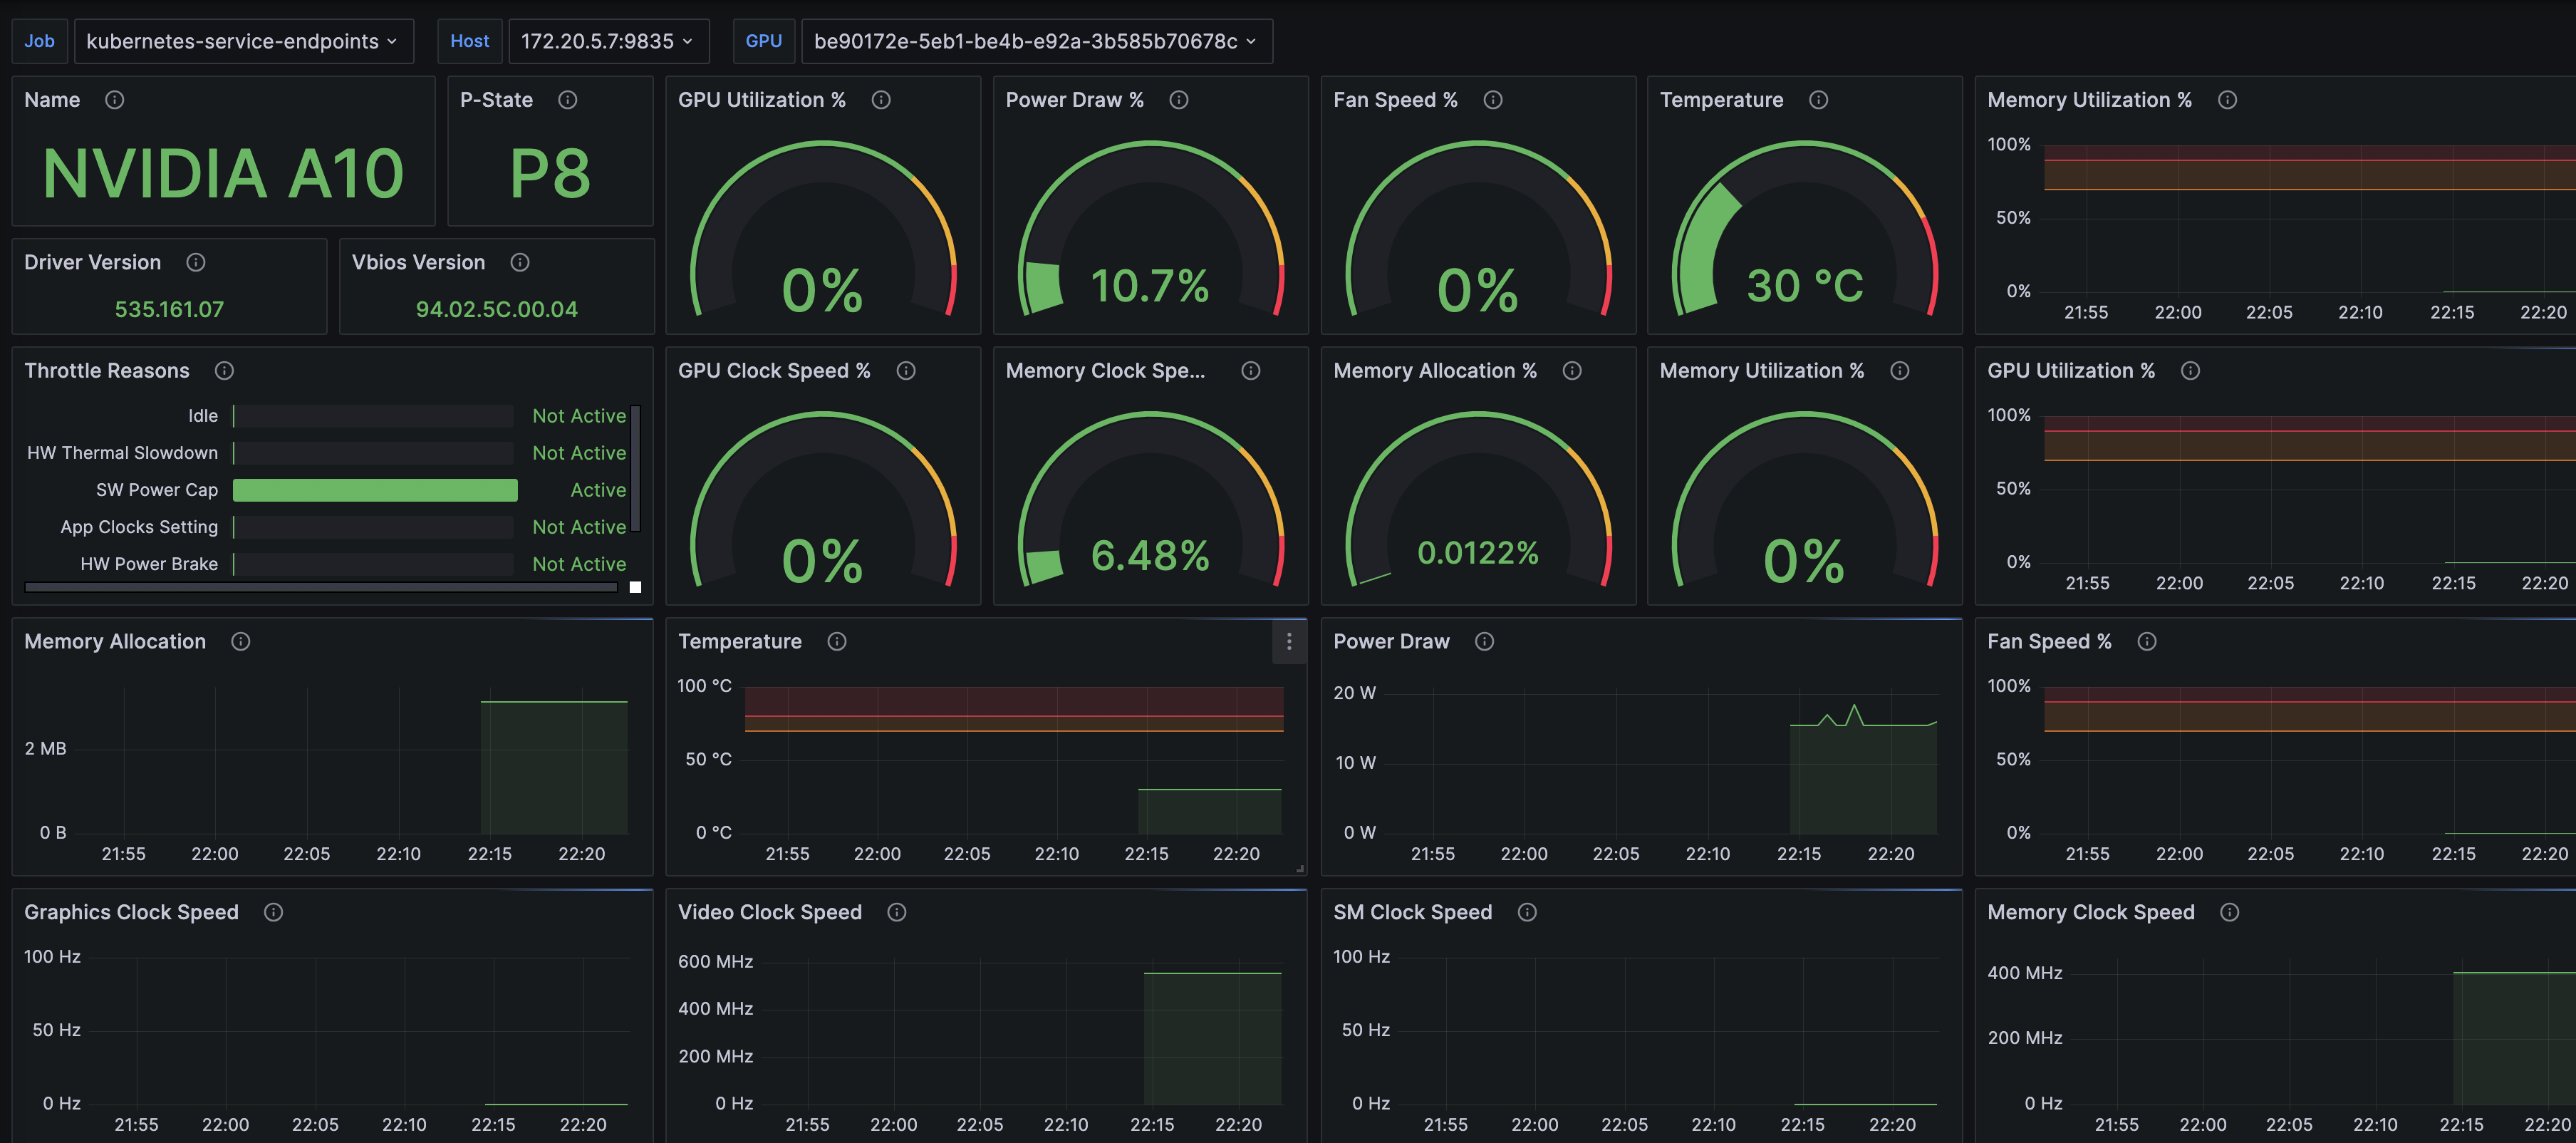This screenshot has height=1143, width=2576.
Task: Click driver version text '535.161.07'
Action: [169, 310]
